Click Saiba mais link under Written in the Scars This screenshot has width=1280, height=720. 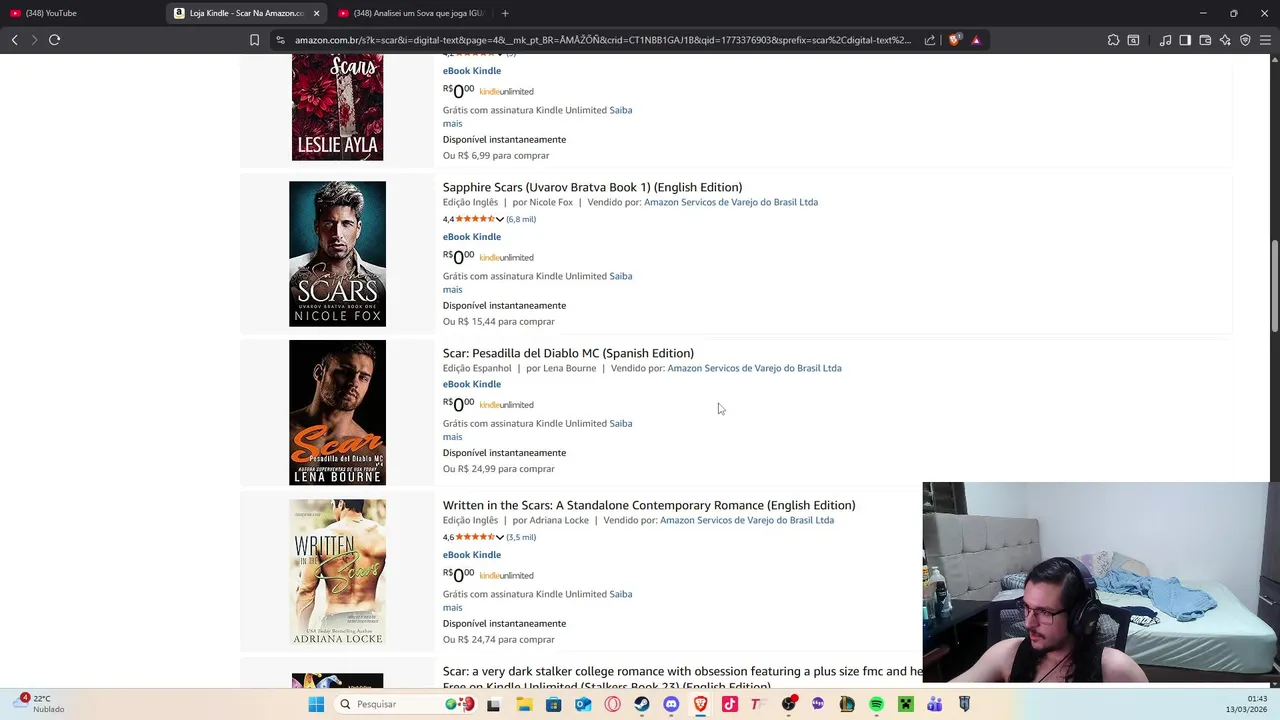pos(620,594)
